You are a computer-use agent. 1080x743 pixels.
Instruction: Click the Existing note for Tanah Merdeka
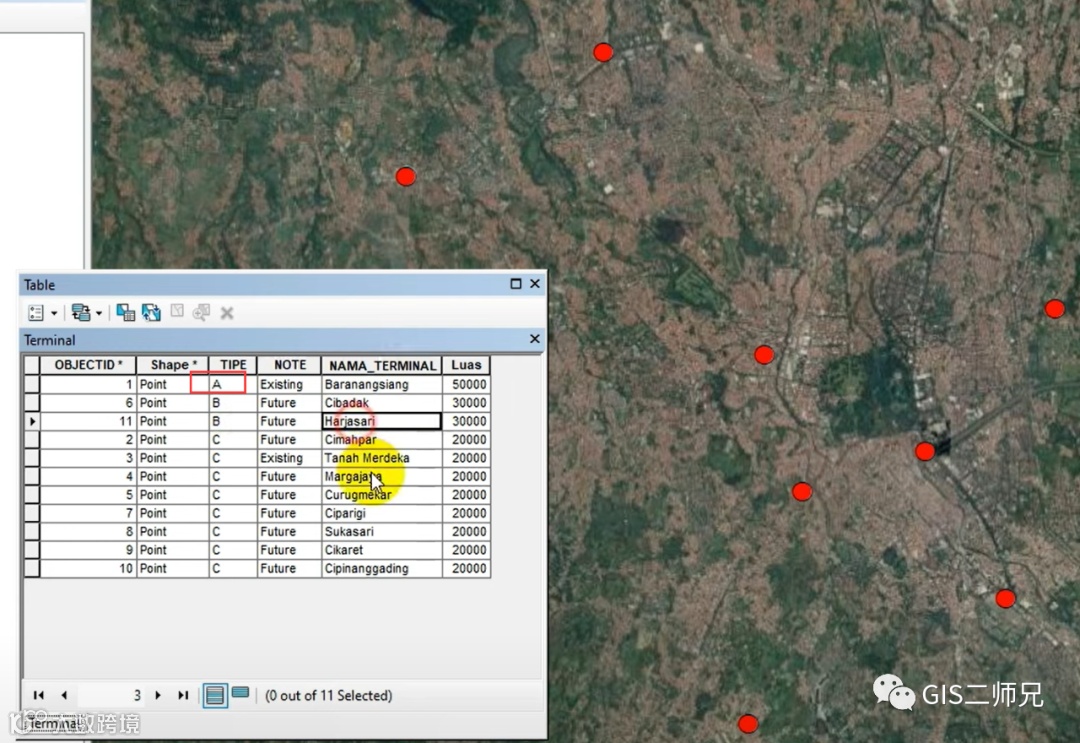289,458
